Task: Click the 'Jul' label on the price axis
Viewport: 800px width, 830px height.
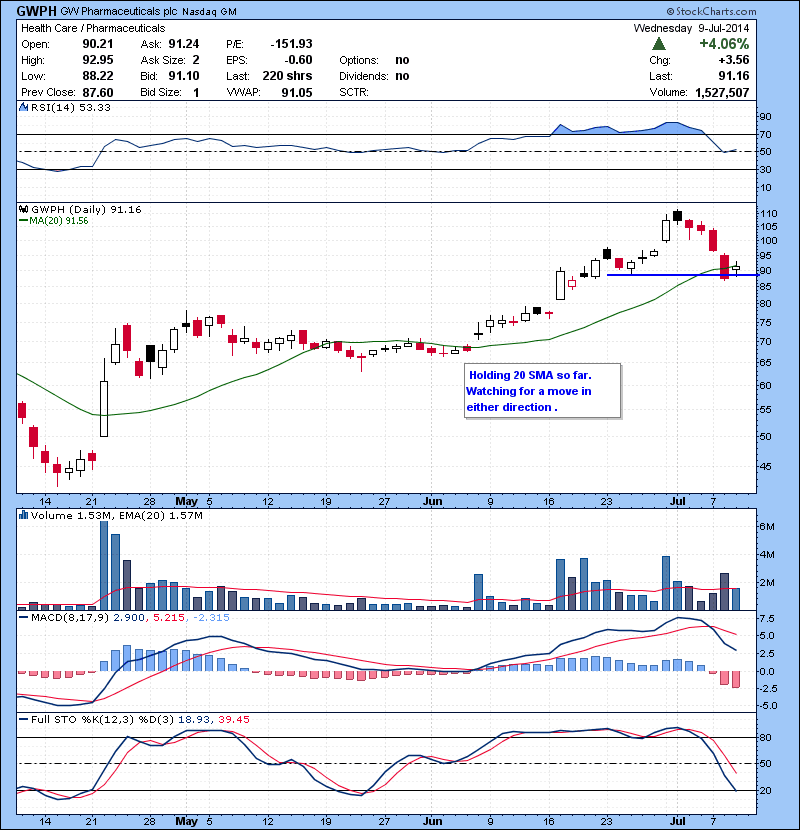Action: [x=678, y=501]
